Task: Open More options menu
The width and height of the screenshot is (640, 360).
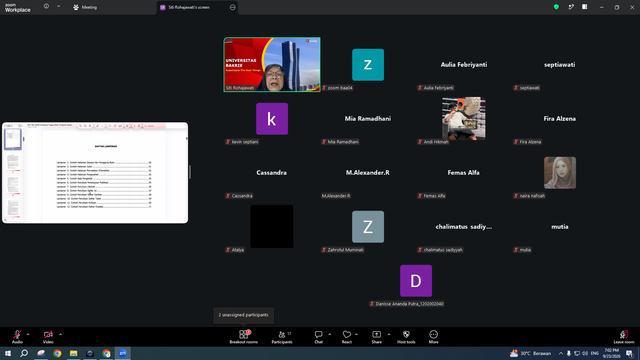Action: [433, 337]
